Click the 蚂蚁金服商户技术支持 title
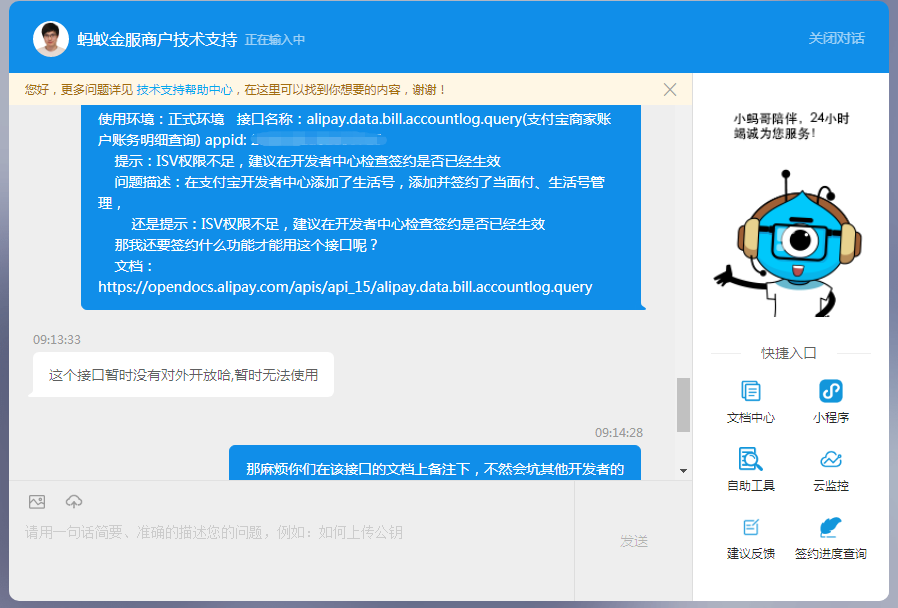The image size is (898, 608). (x=157, y=39)
